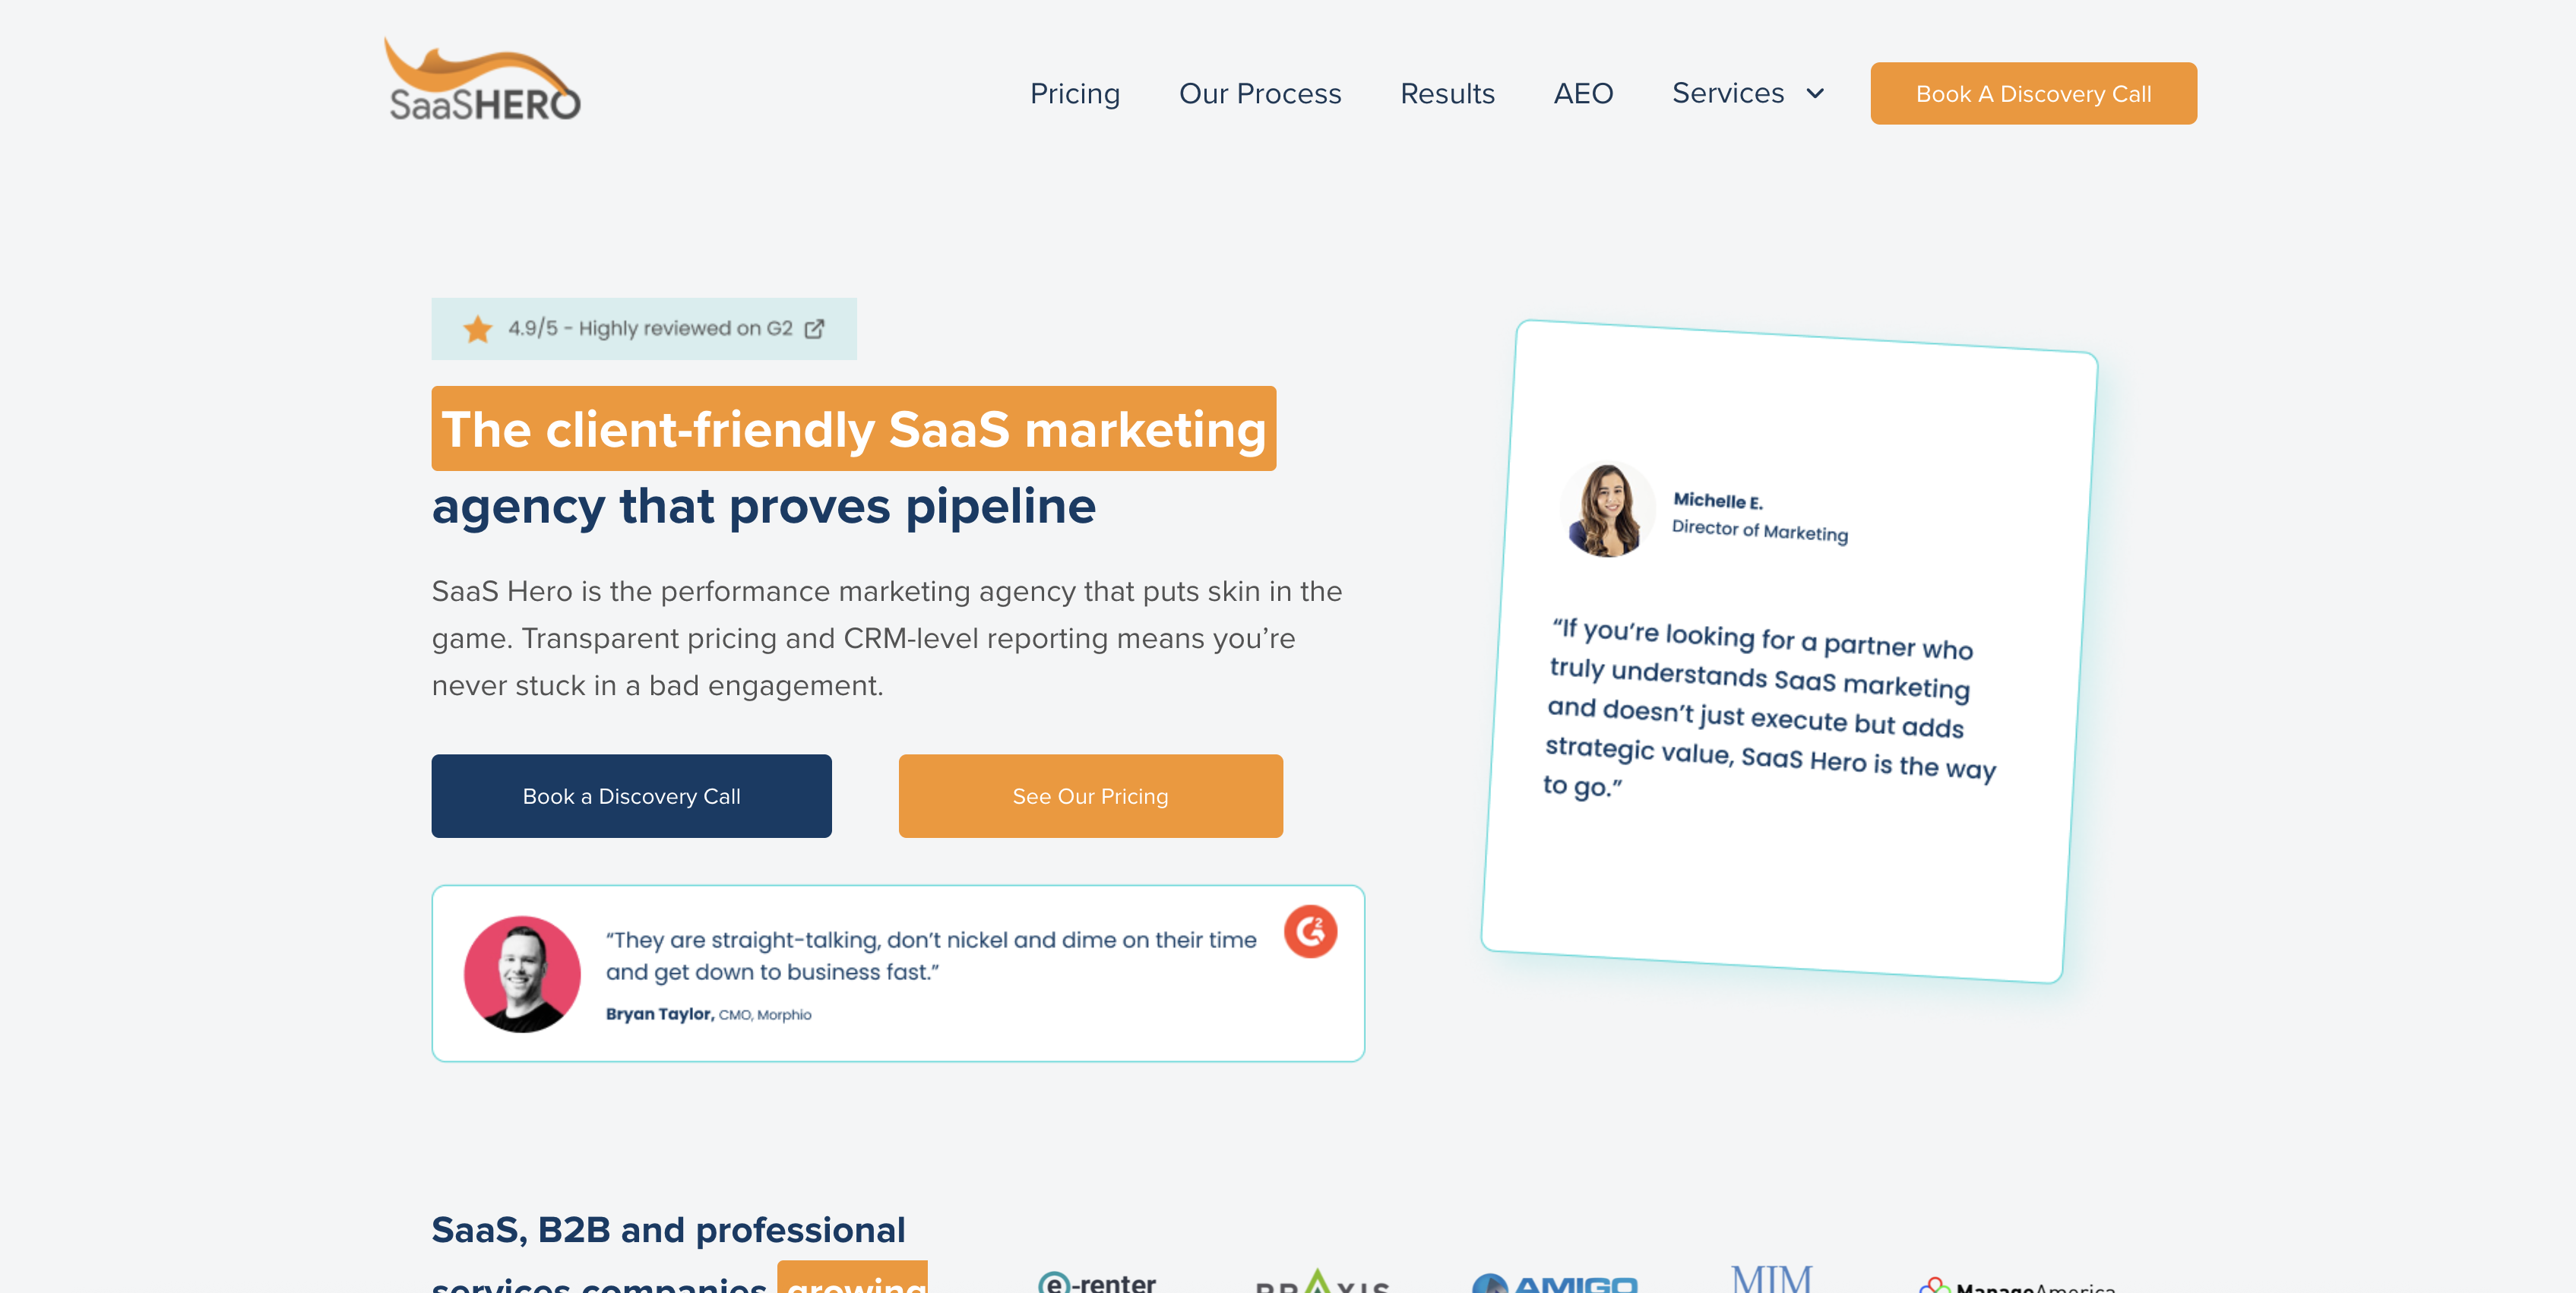The height and width of the screenshot is (1293, 2576).
Task: Click the MIM client logo
Action: pyautogui.click(x=1771, y=1278)
